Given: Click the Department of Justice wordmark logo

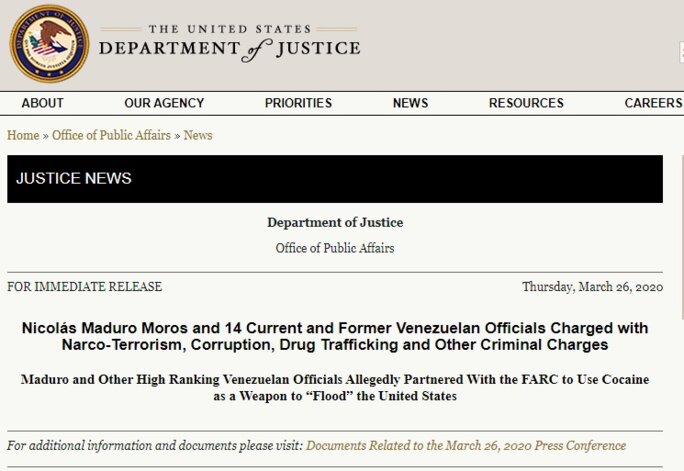Looking at the screenshot, I should click(229, 44).
